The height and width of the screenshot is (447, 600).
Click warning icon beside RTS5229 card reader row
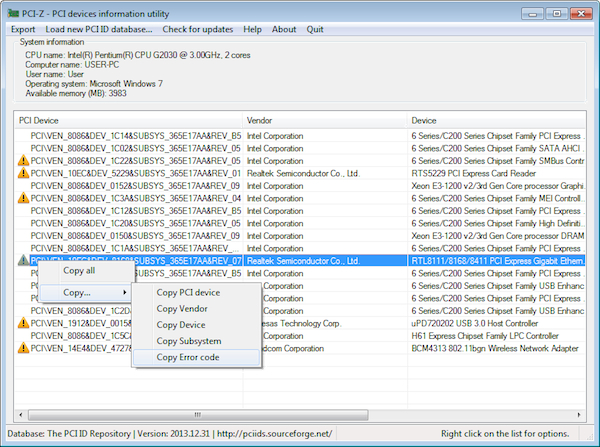23,173
